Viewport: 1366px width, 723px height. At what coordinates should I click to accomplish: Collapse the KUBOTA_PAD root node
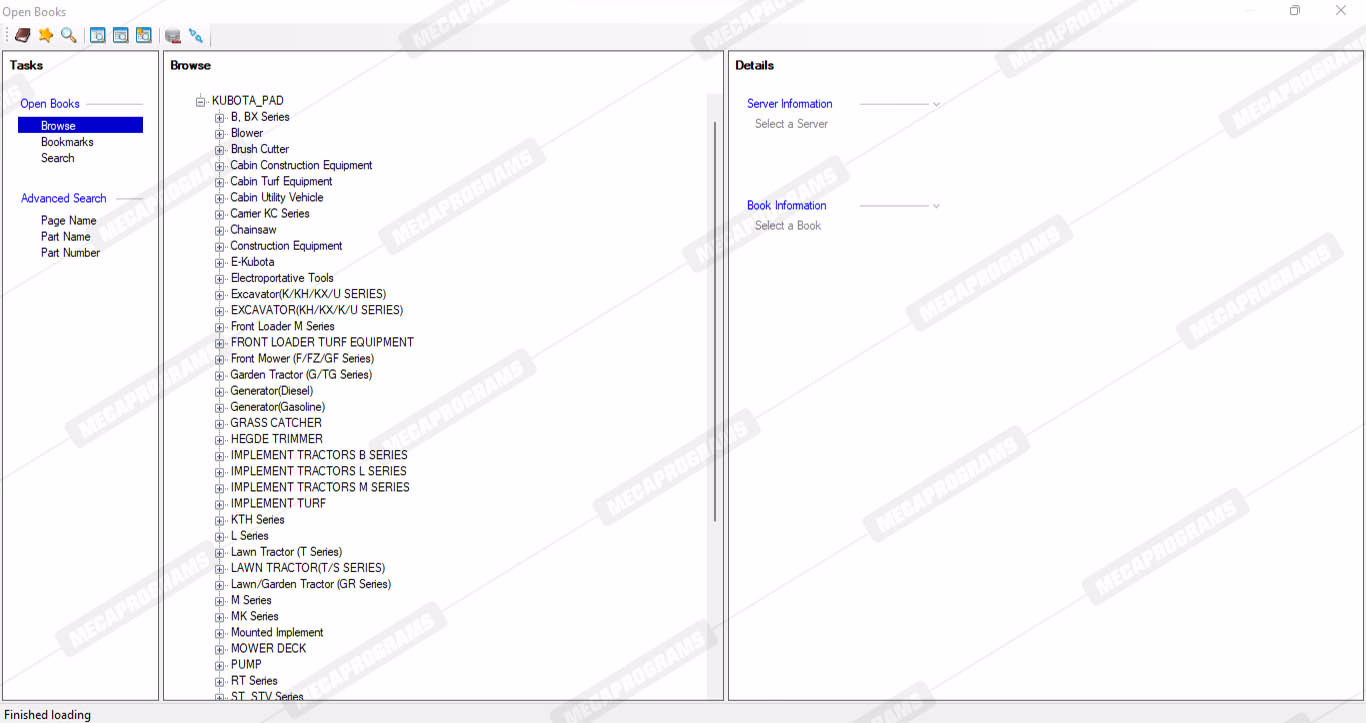tap(201, 101)
